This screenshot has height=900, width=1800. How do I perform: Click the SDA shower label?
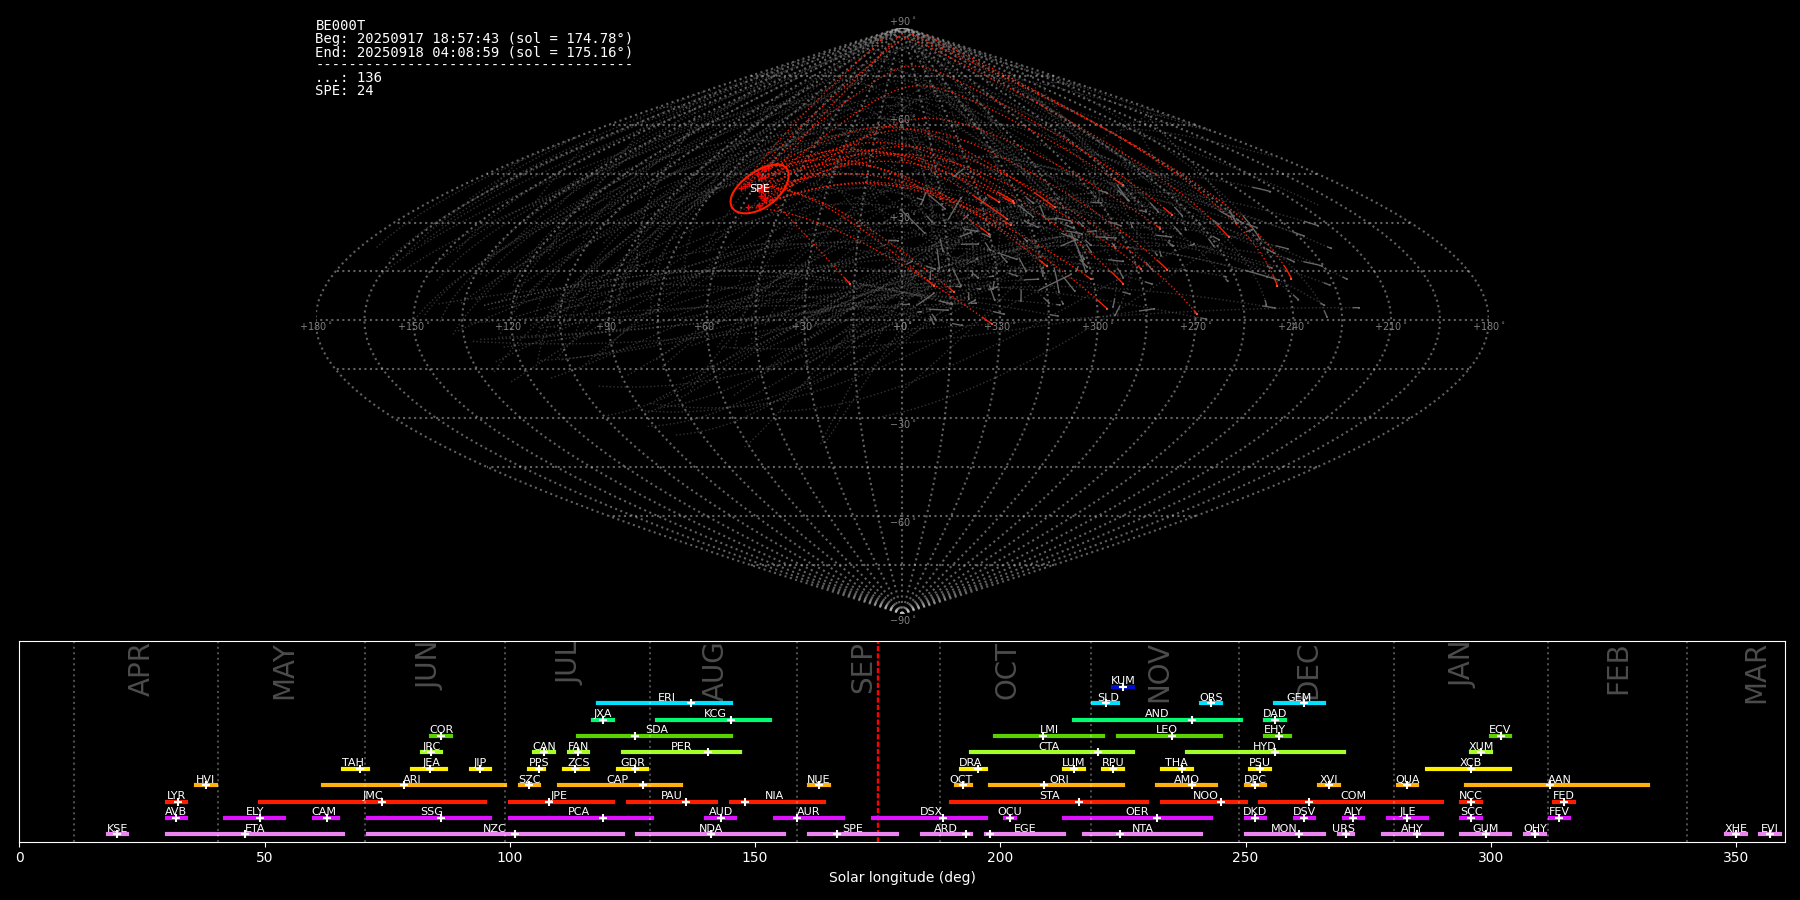(x=657, y=730)
